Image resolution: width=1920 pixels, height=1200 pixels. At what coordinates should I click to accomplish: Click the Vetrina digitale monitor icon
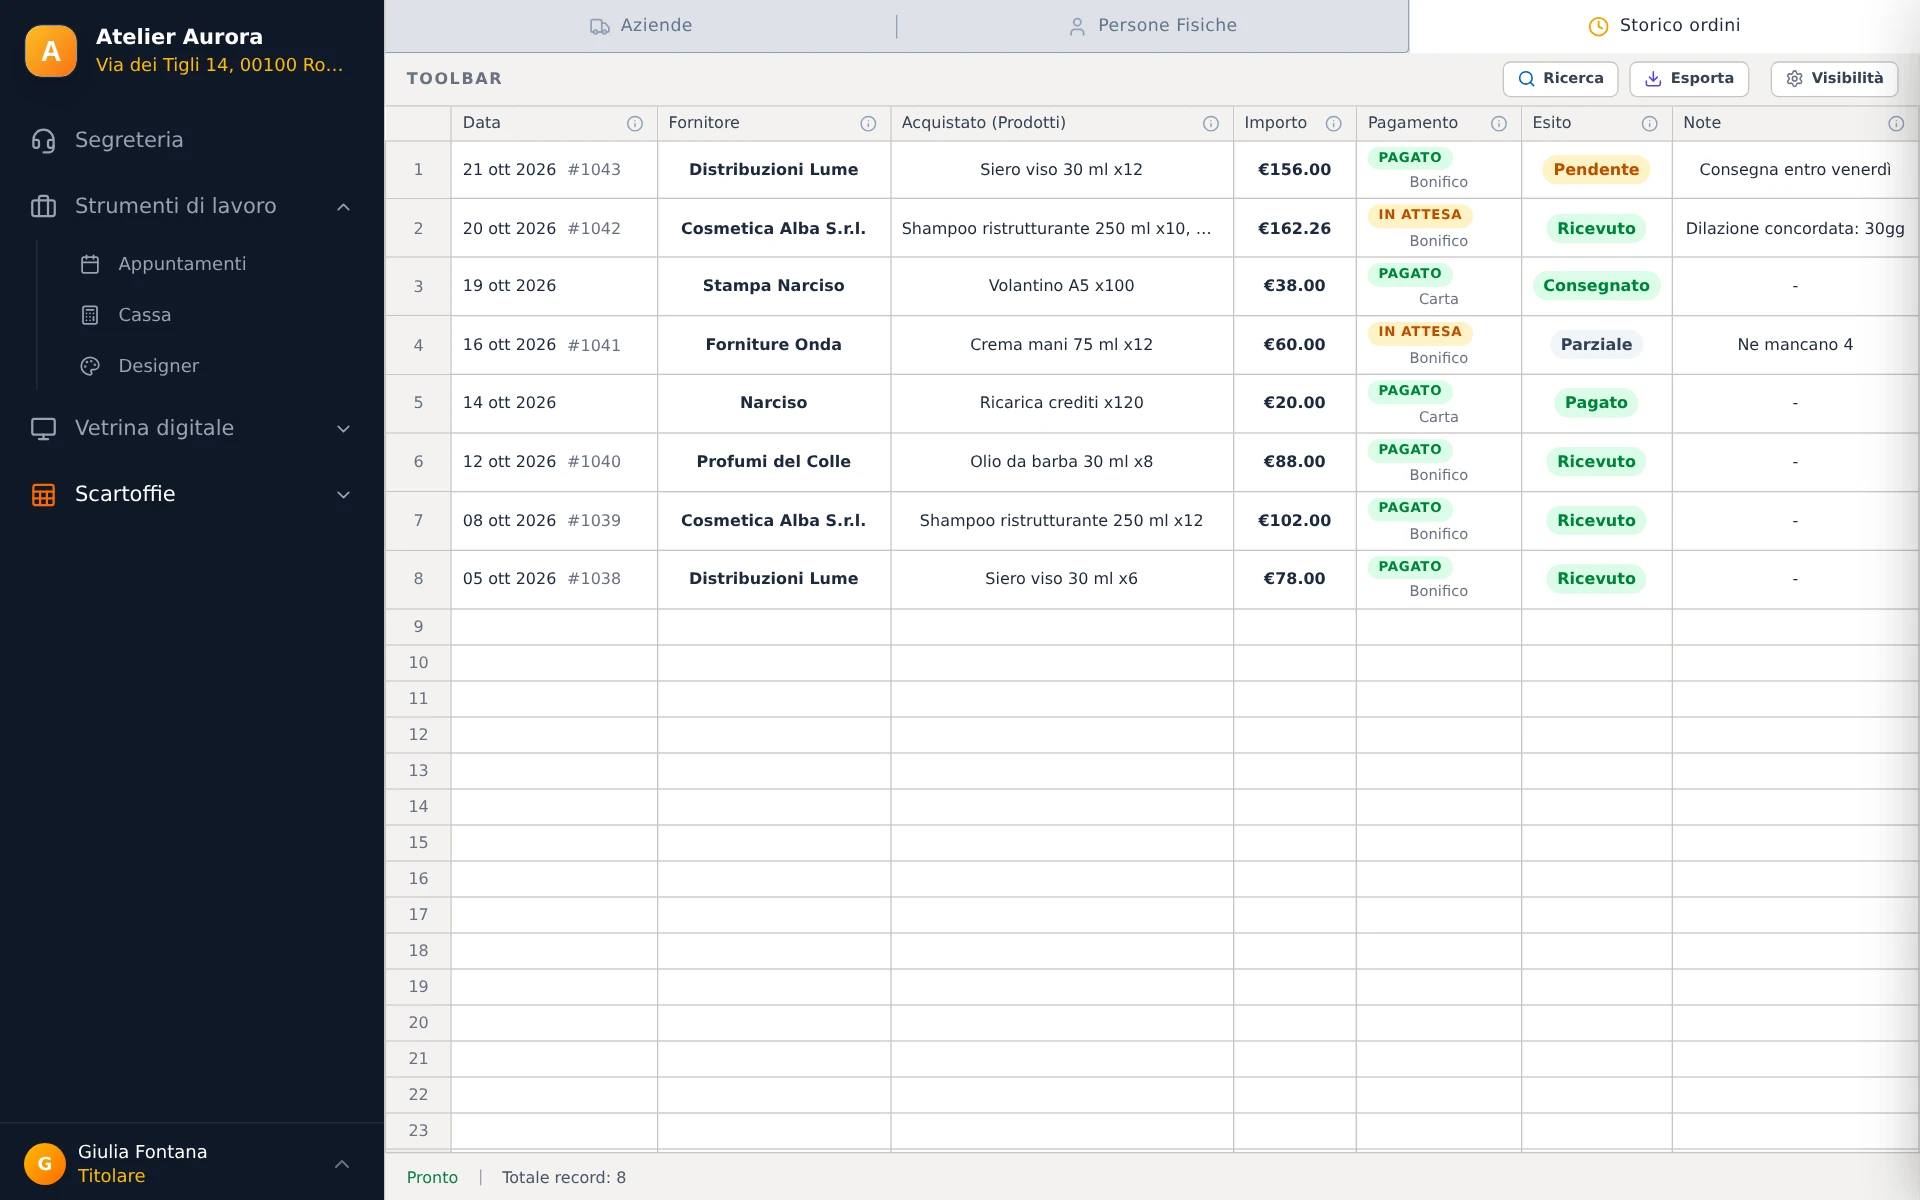click(x=43, y=429)
